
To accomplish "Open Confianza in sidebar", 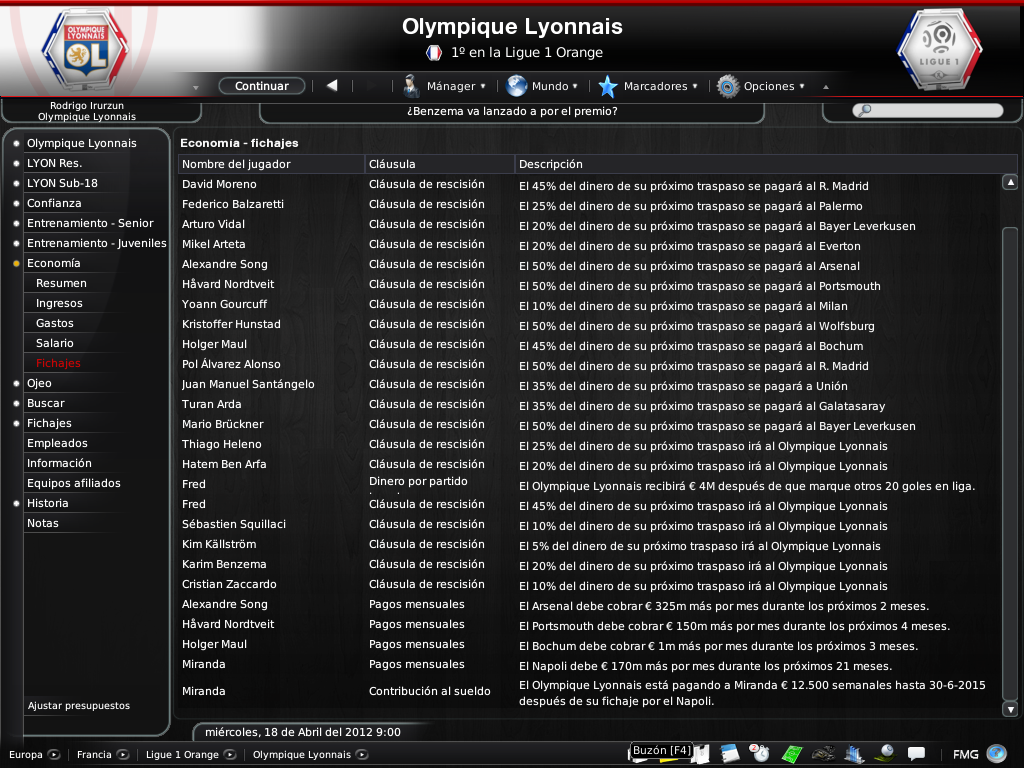I will pos(54,203).
